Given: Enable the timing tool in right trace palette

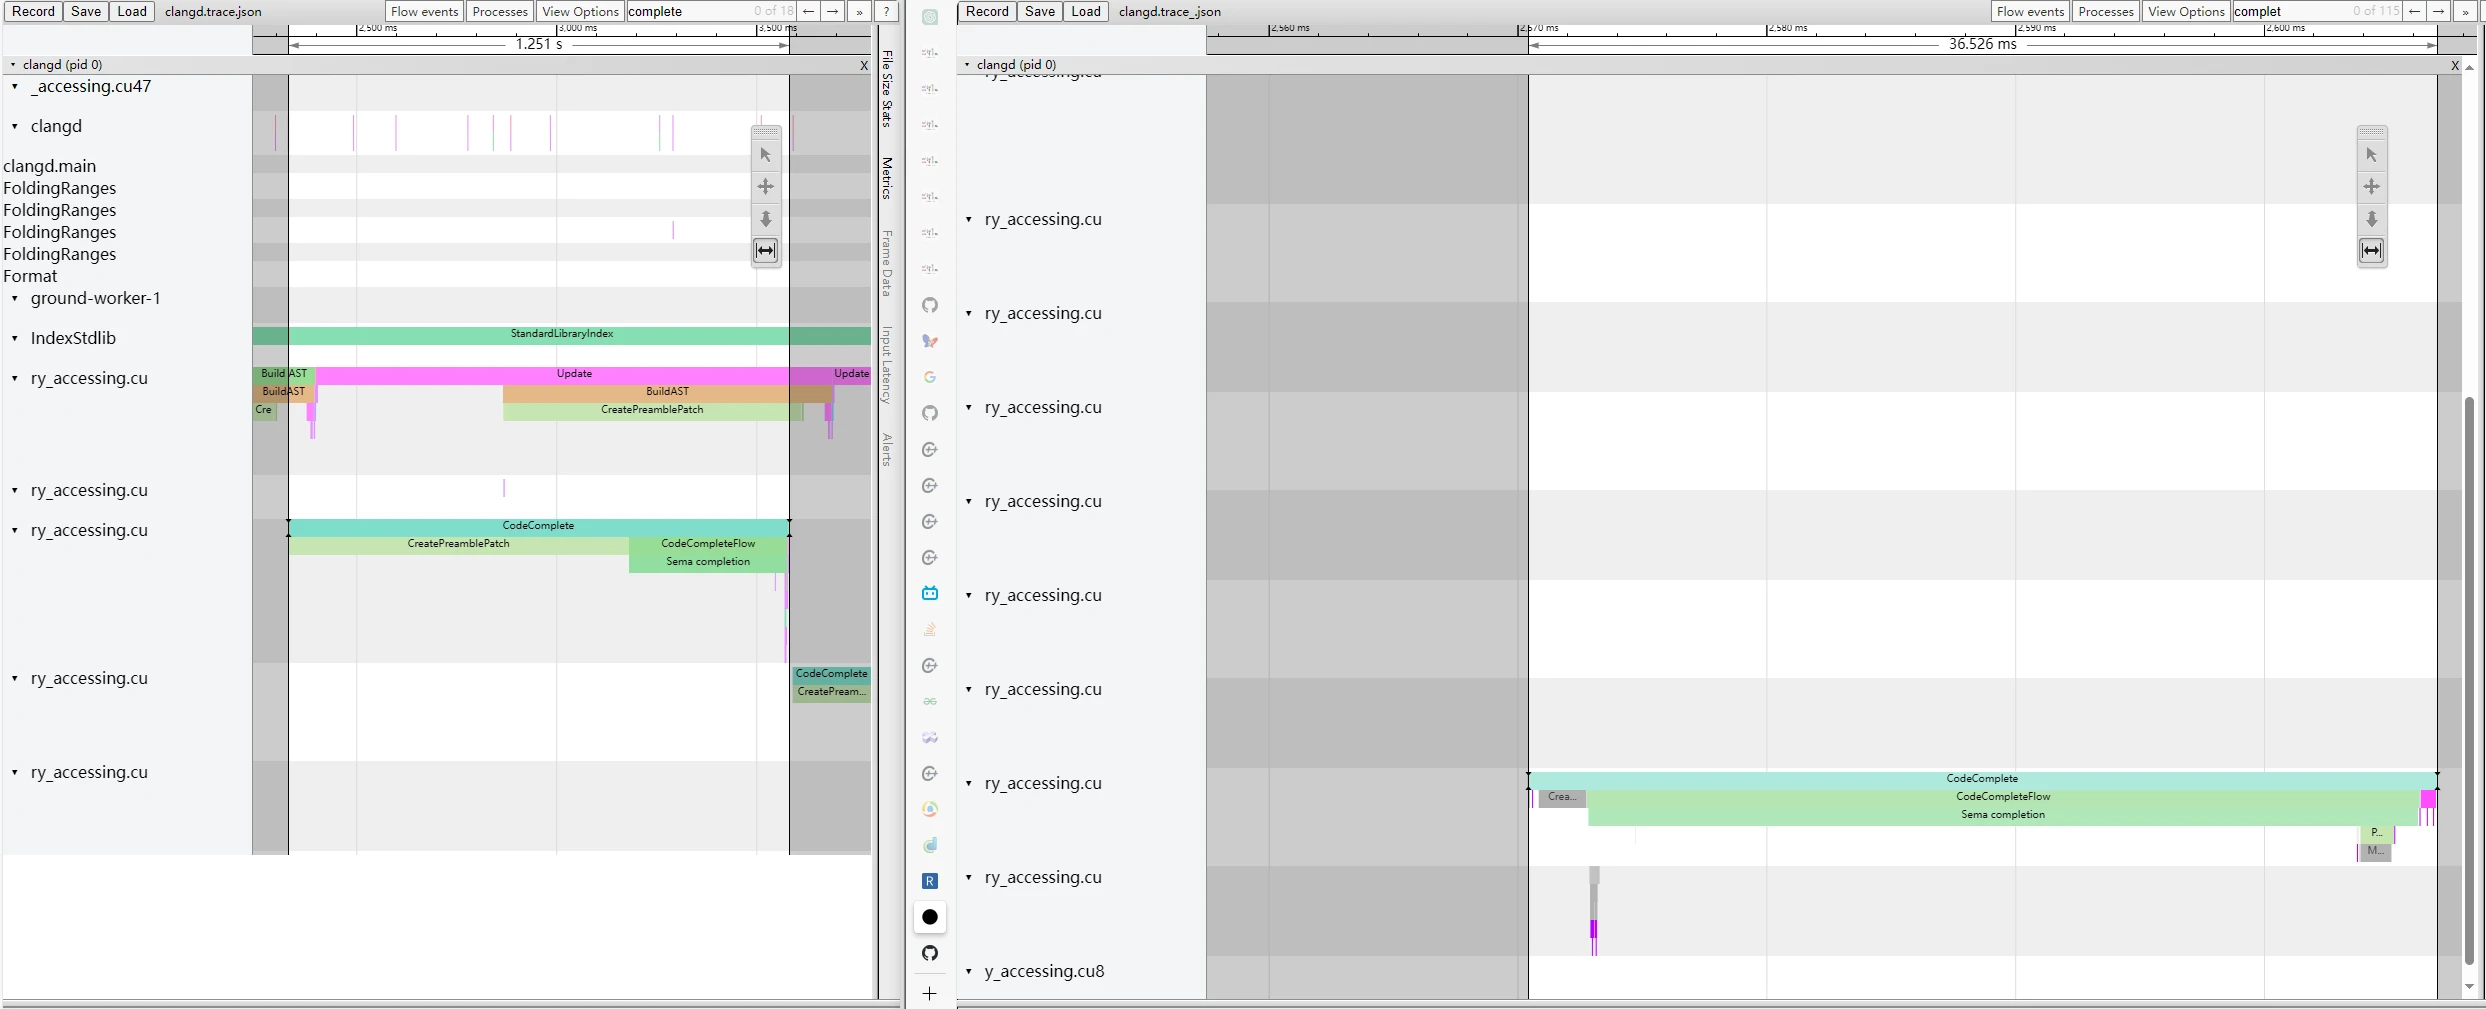Looking at the screenshot, I should click(x=2371, y=251).
